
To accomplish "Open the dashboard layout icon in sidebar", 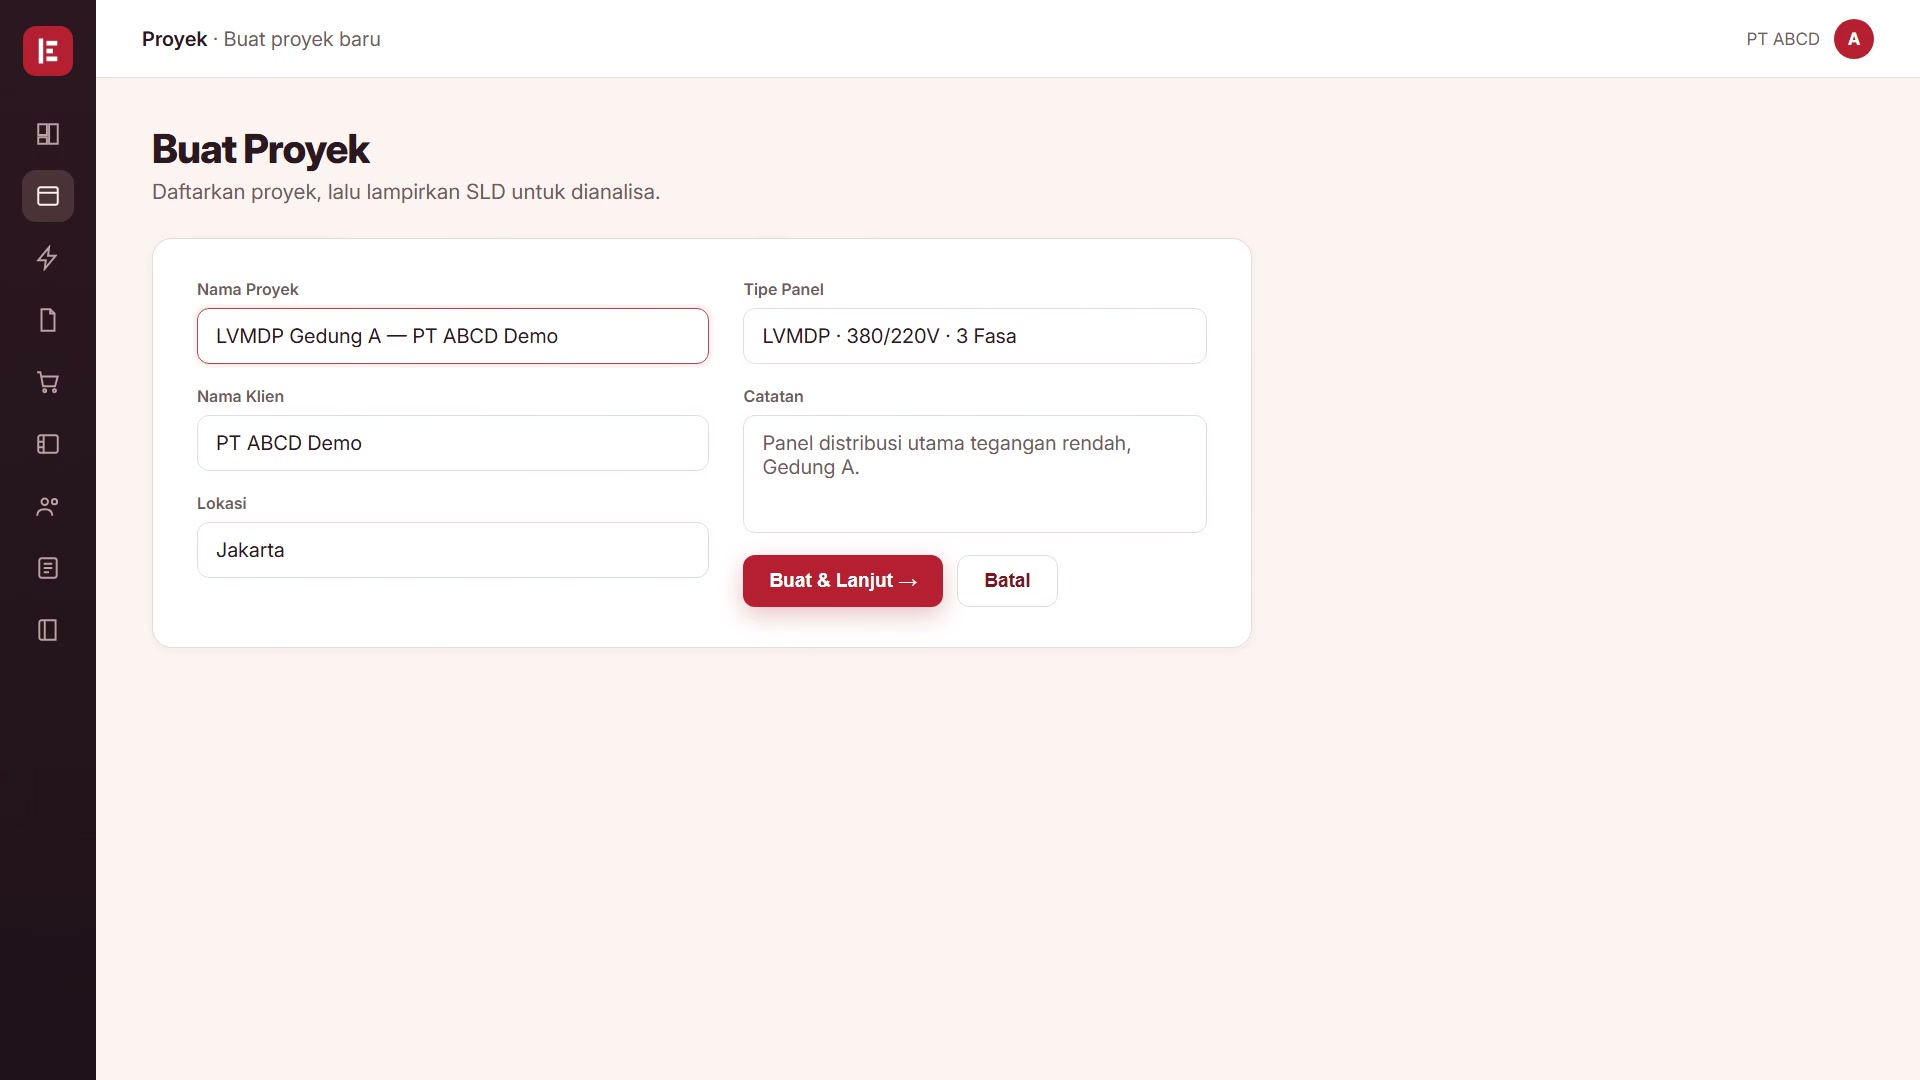I will [x=48, y=134].
